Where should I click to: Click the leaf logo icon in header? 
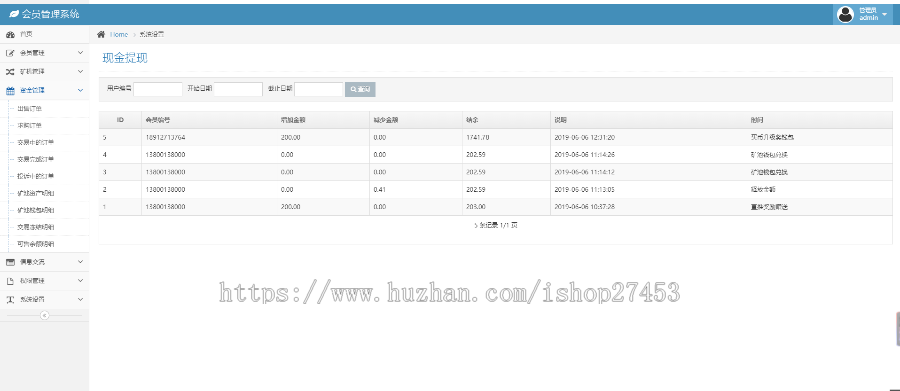(x=14, y=14)
